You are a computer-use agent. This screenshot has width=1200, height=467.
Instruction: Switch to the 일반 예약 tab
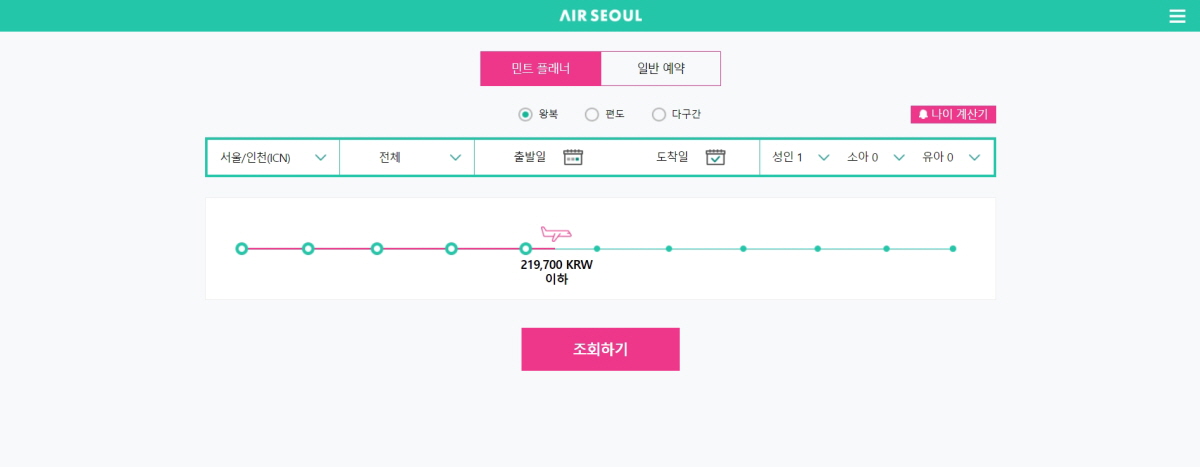pos(661,68)
